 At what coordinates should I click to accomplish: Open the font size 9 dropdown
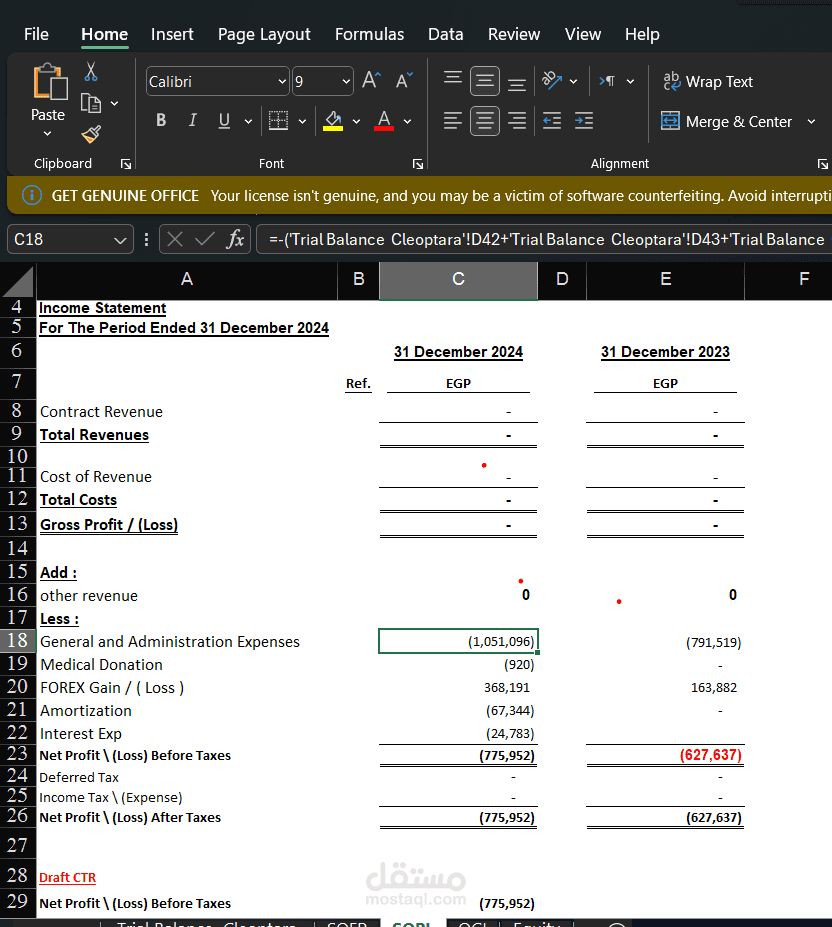[346, 81]
